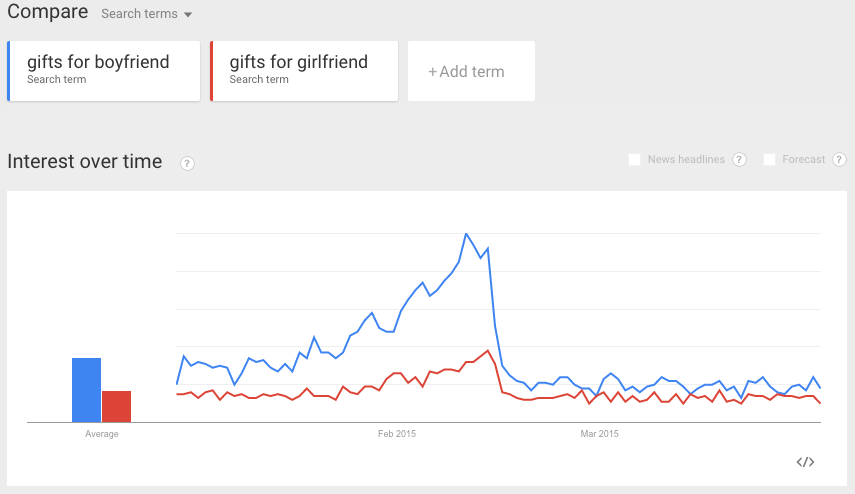Click the blue Average bar
Screen dimensions: 855x494
point(86,390)
